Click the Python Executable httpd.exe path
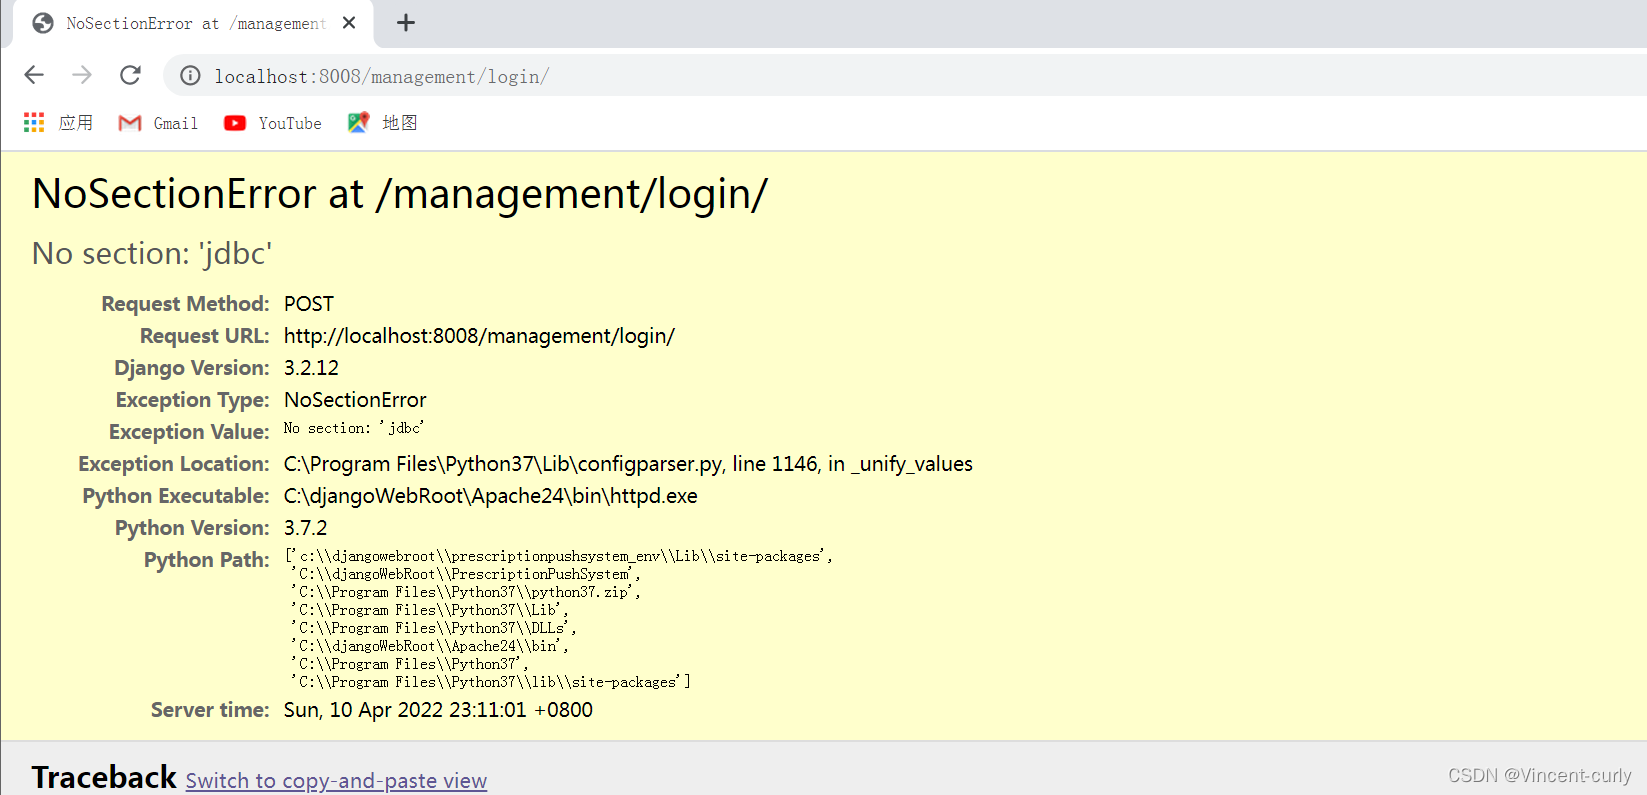1647x795 pixels. pyautogui.click(x=490, y=496)
